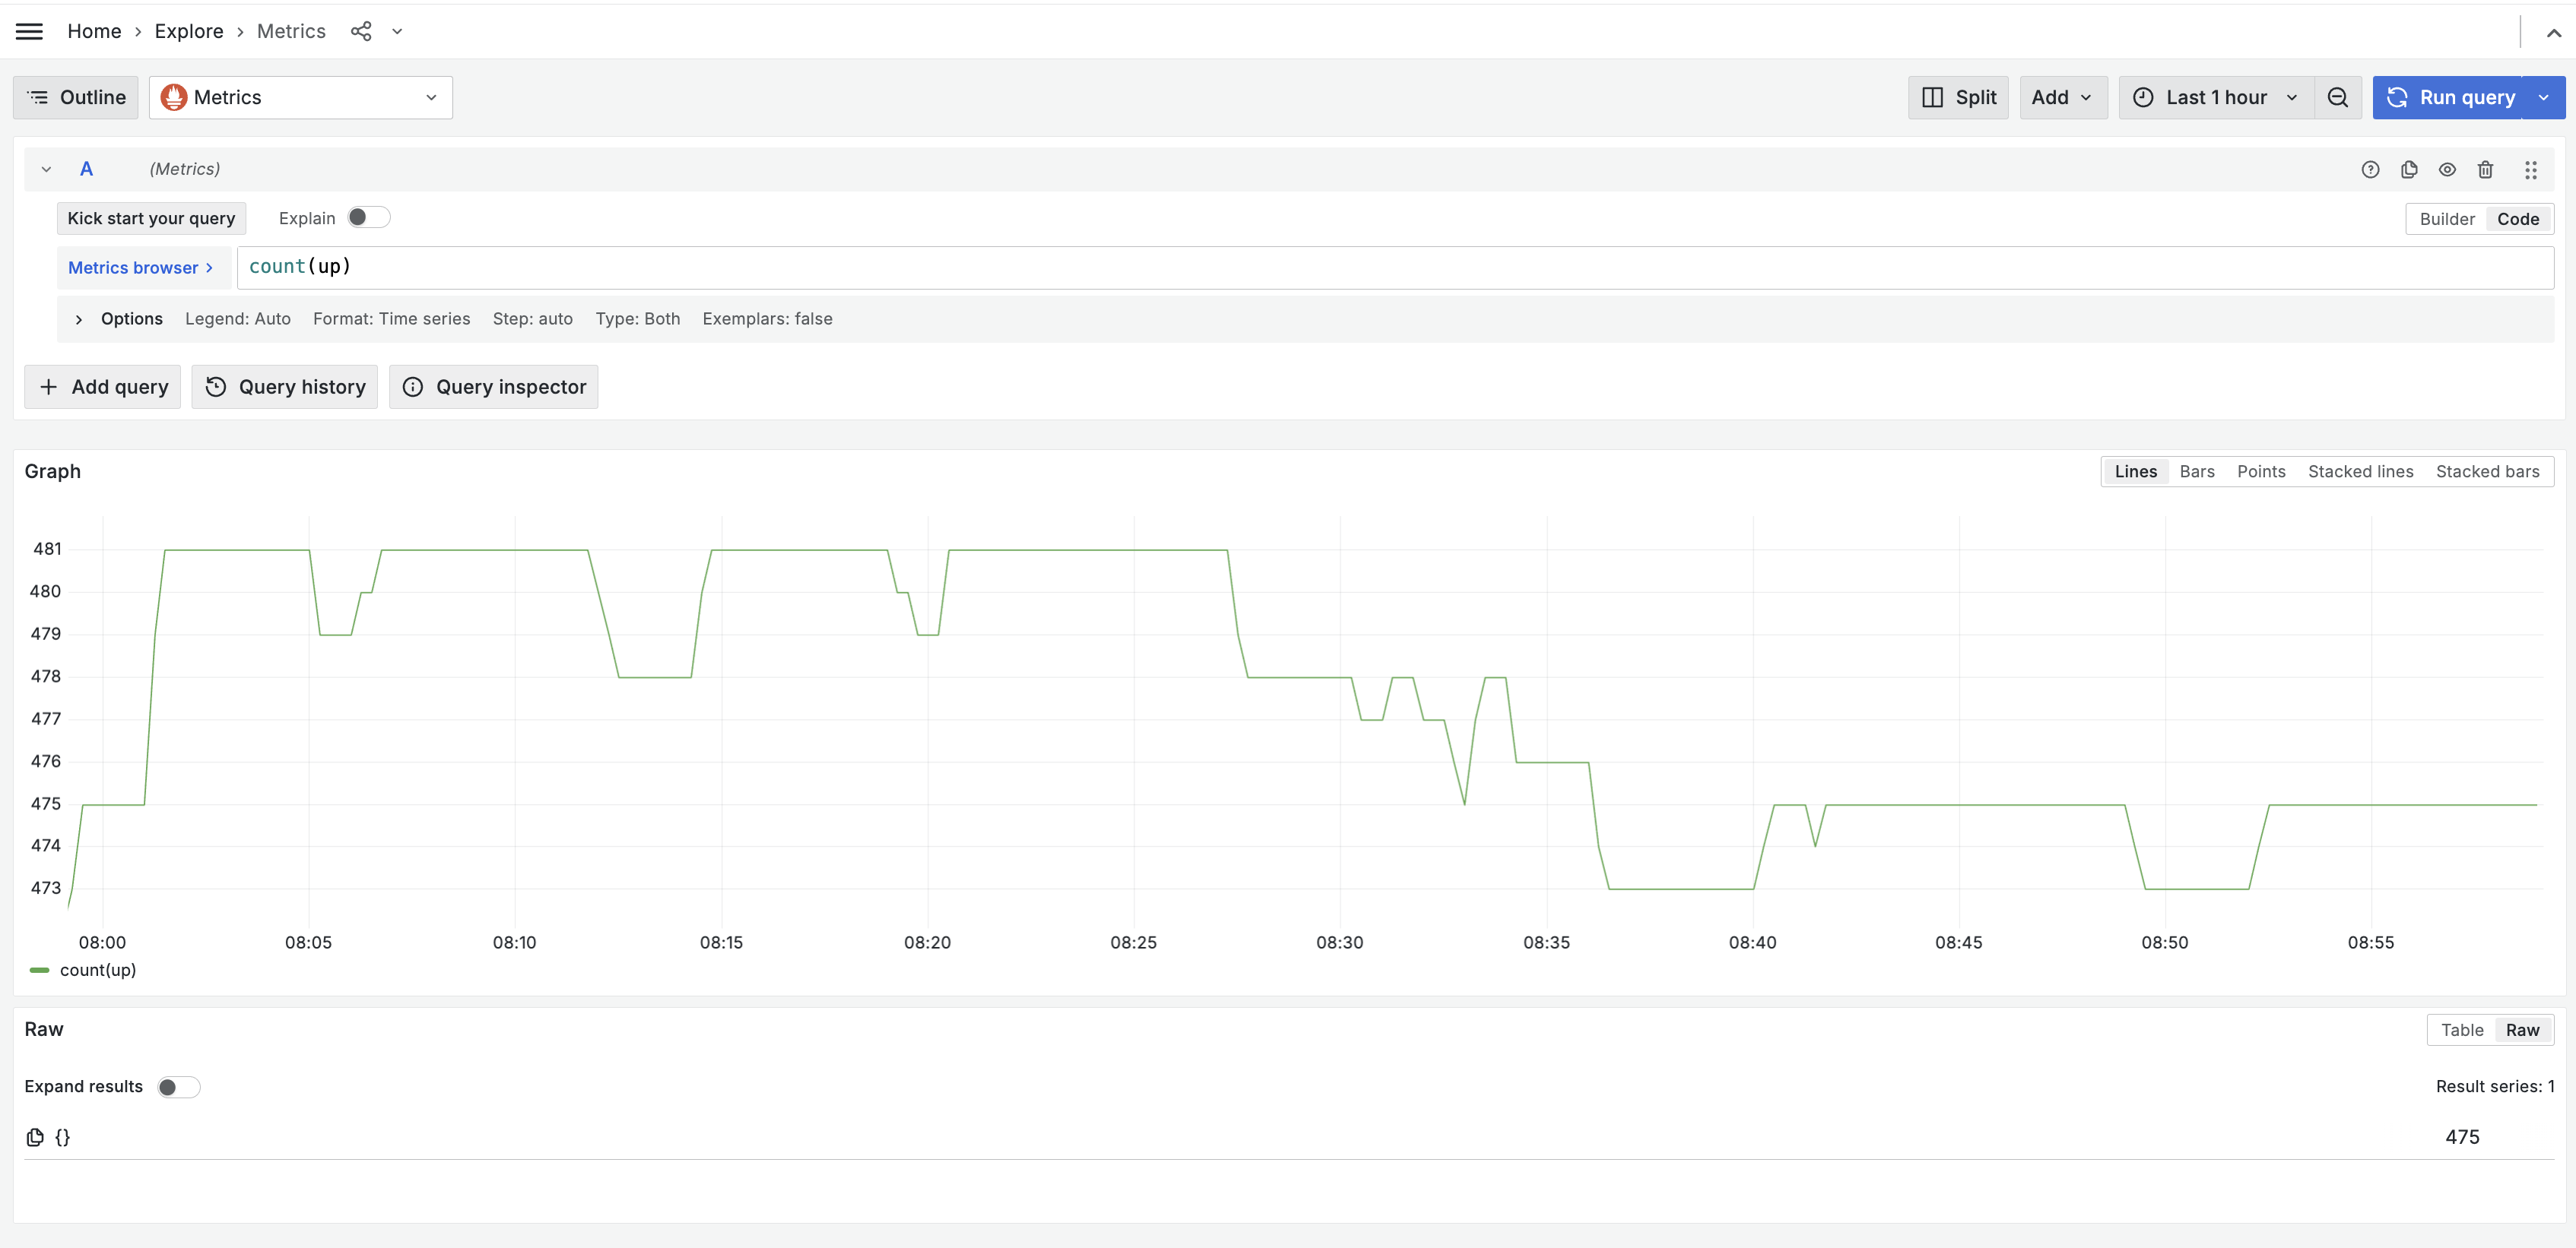This screenshot has width=2576, height=1248.
Task: Select Points graph style
Action: pyautogui.click(x=2261, y=471)
